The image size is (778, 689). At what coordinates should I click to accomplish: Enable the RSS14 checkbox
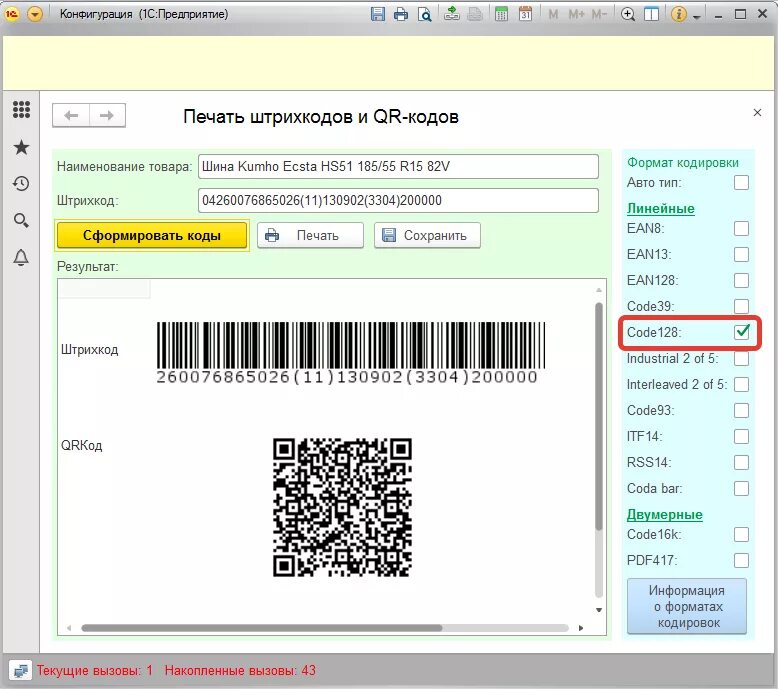click(741, 462)
